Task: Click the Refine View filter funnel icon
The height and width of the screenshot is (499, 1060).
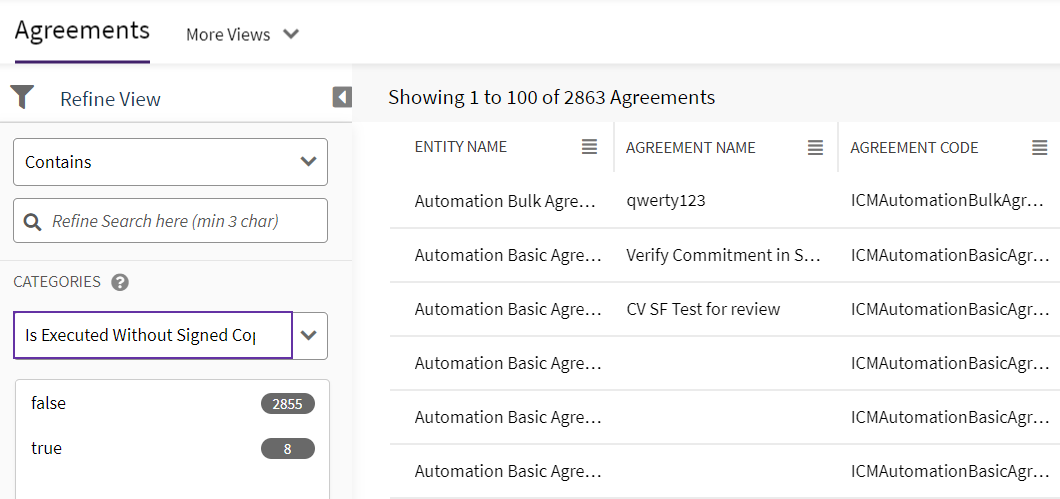Action: pos(22,97)
